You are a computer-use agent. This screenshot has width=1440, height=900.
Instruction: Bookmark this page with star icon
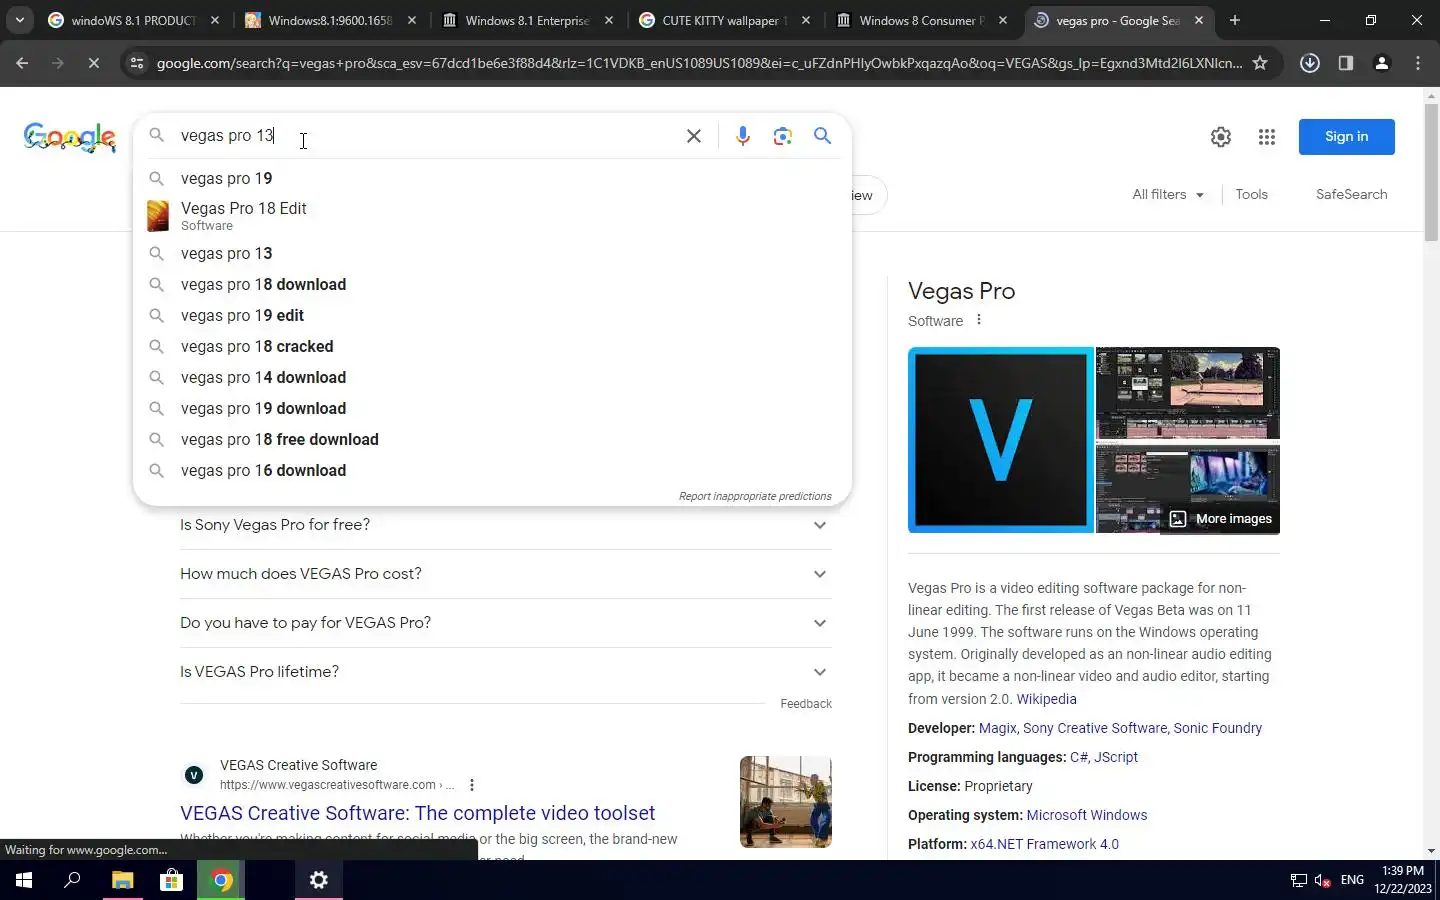[1260, 63]
